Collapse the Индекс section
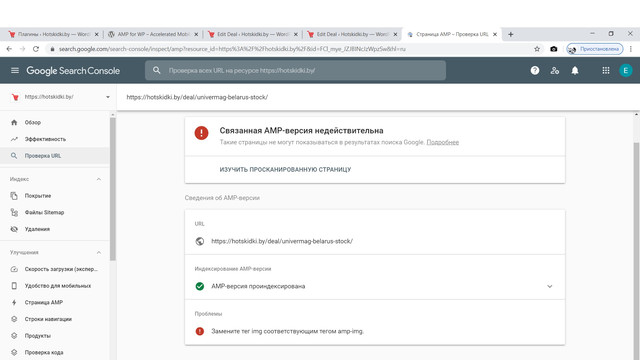The width and height of the screenshot is (640, 360). (x=98, y=179)
